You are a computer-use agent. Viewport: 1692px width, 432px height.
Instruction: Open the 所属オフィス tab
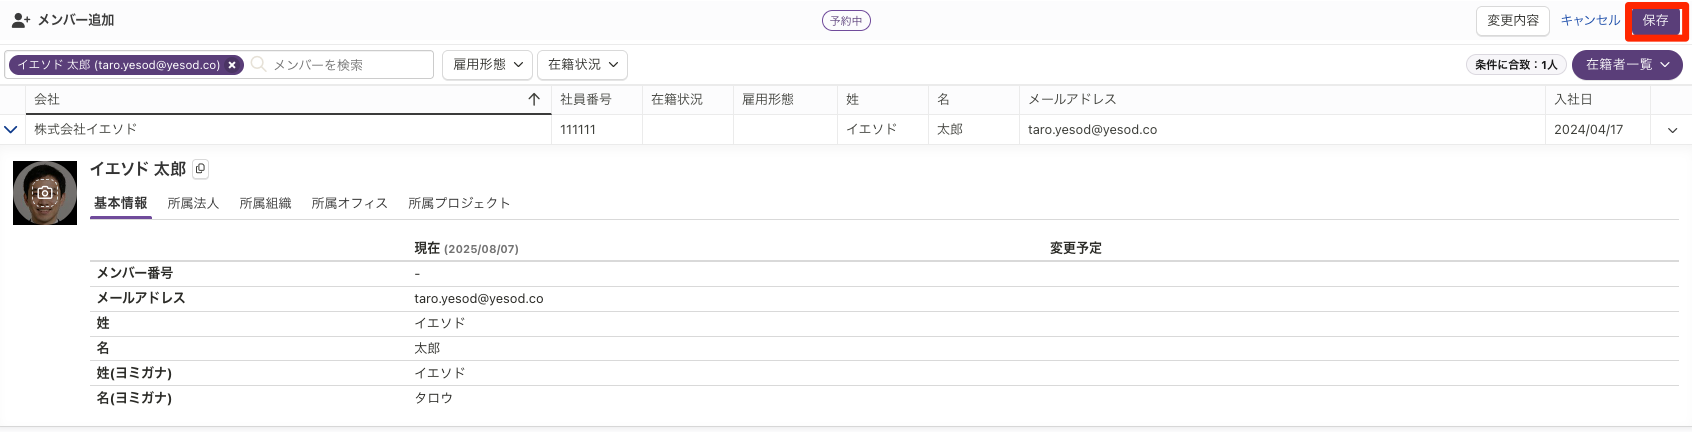349,203
